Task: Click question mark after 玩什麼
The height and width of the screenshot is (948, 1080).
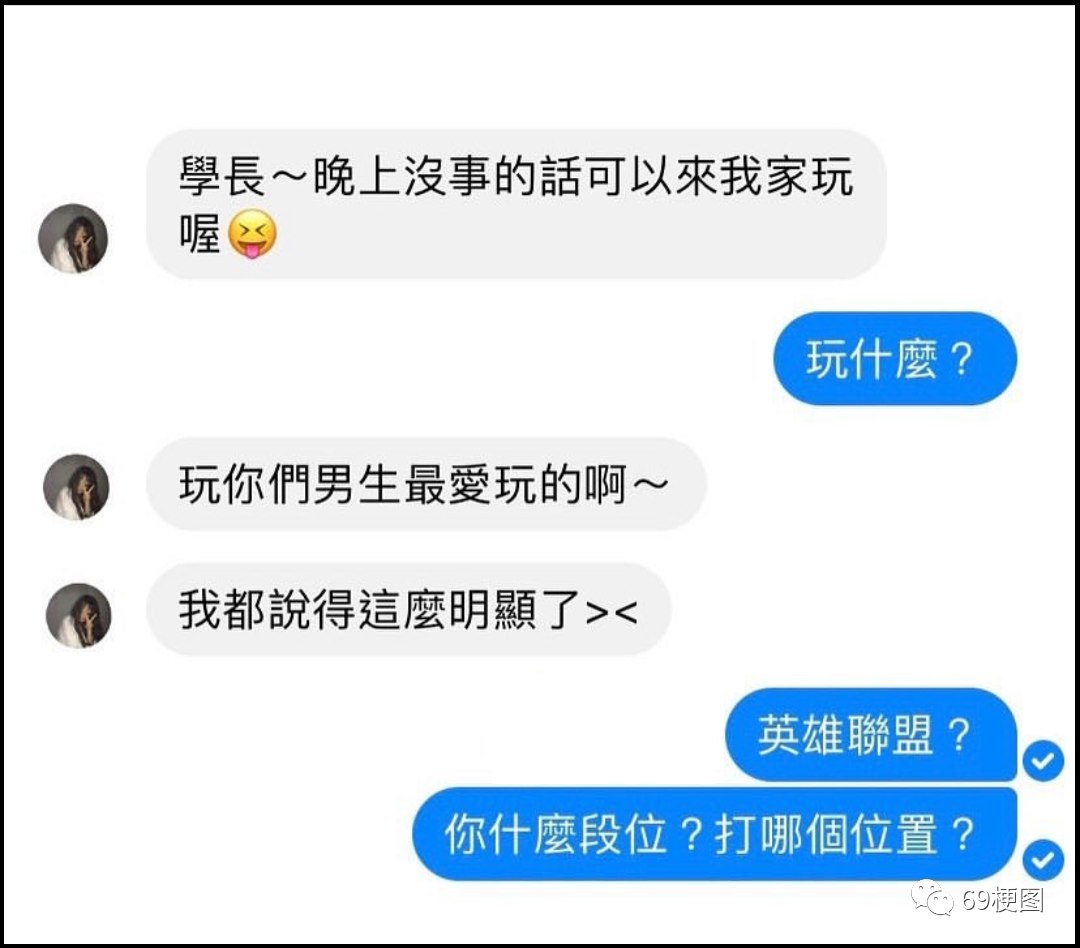Action: 961,359
